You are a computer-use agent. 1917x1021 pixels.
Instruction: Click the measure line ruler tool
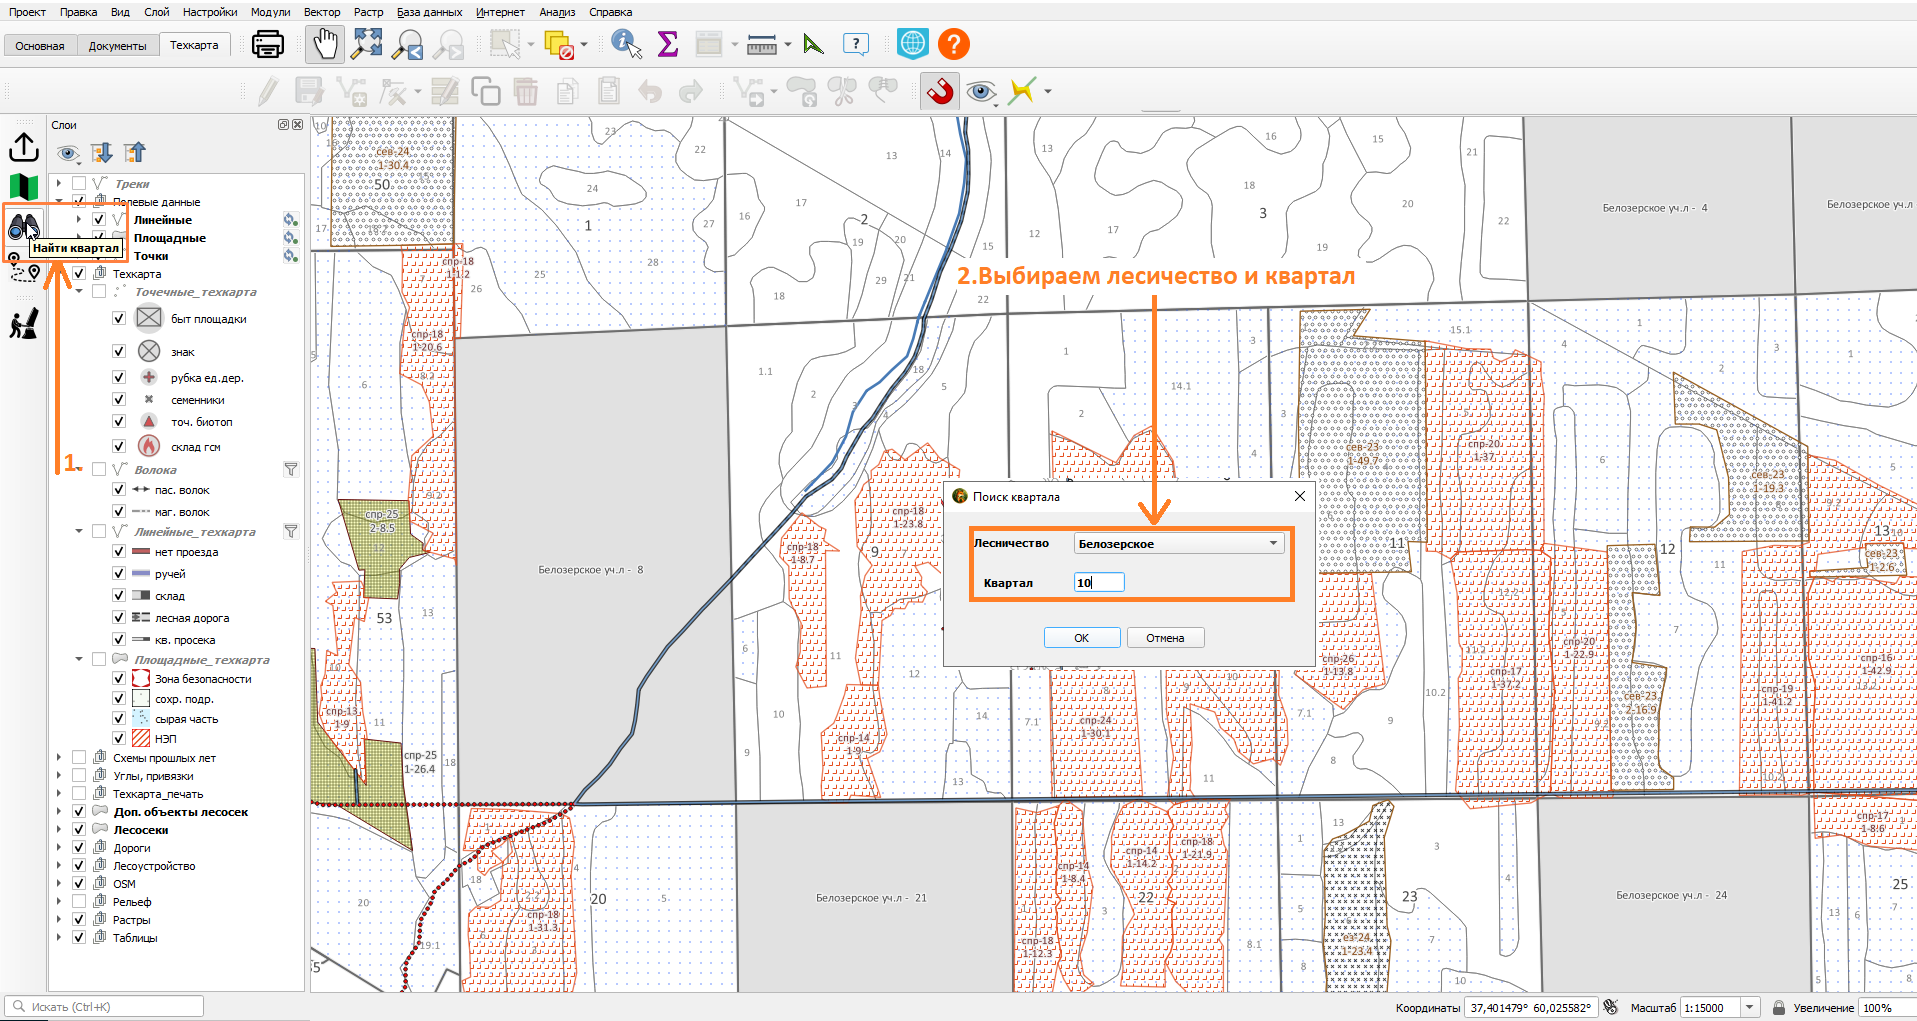pos(762,45)
